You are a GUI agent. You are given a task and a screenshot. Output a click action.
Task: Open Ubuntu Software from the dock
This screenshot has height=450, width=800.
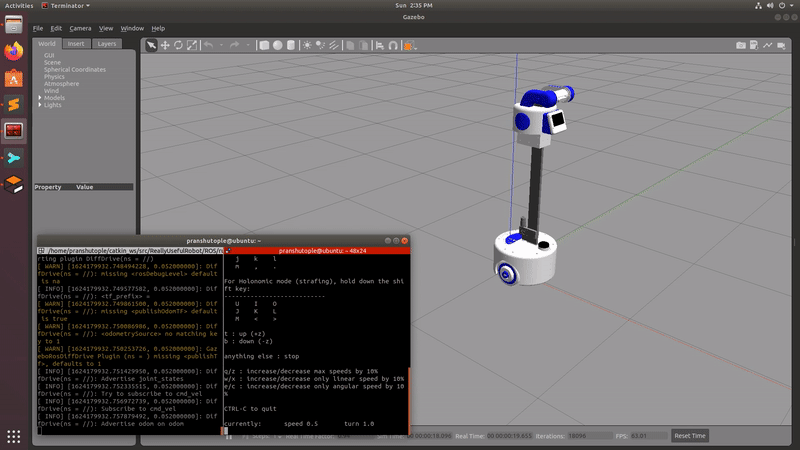pos(14,78)
